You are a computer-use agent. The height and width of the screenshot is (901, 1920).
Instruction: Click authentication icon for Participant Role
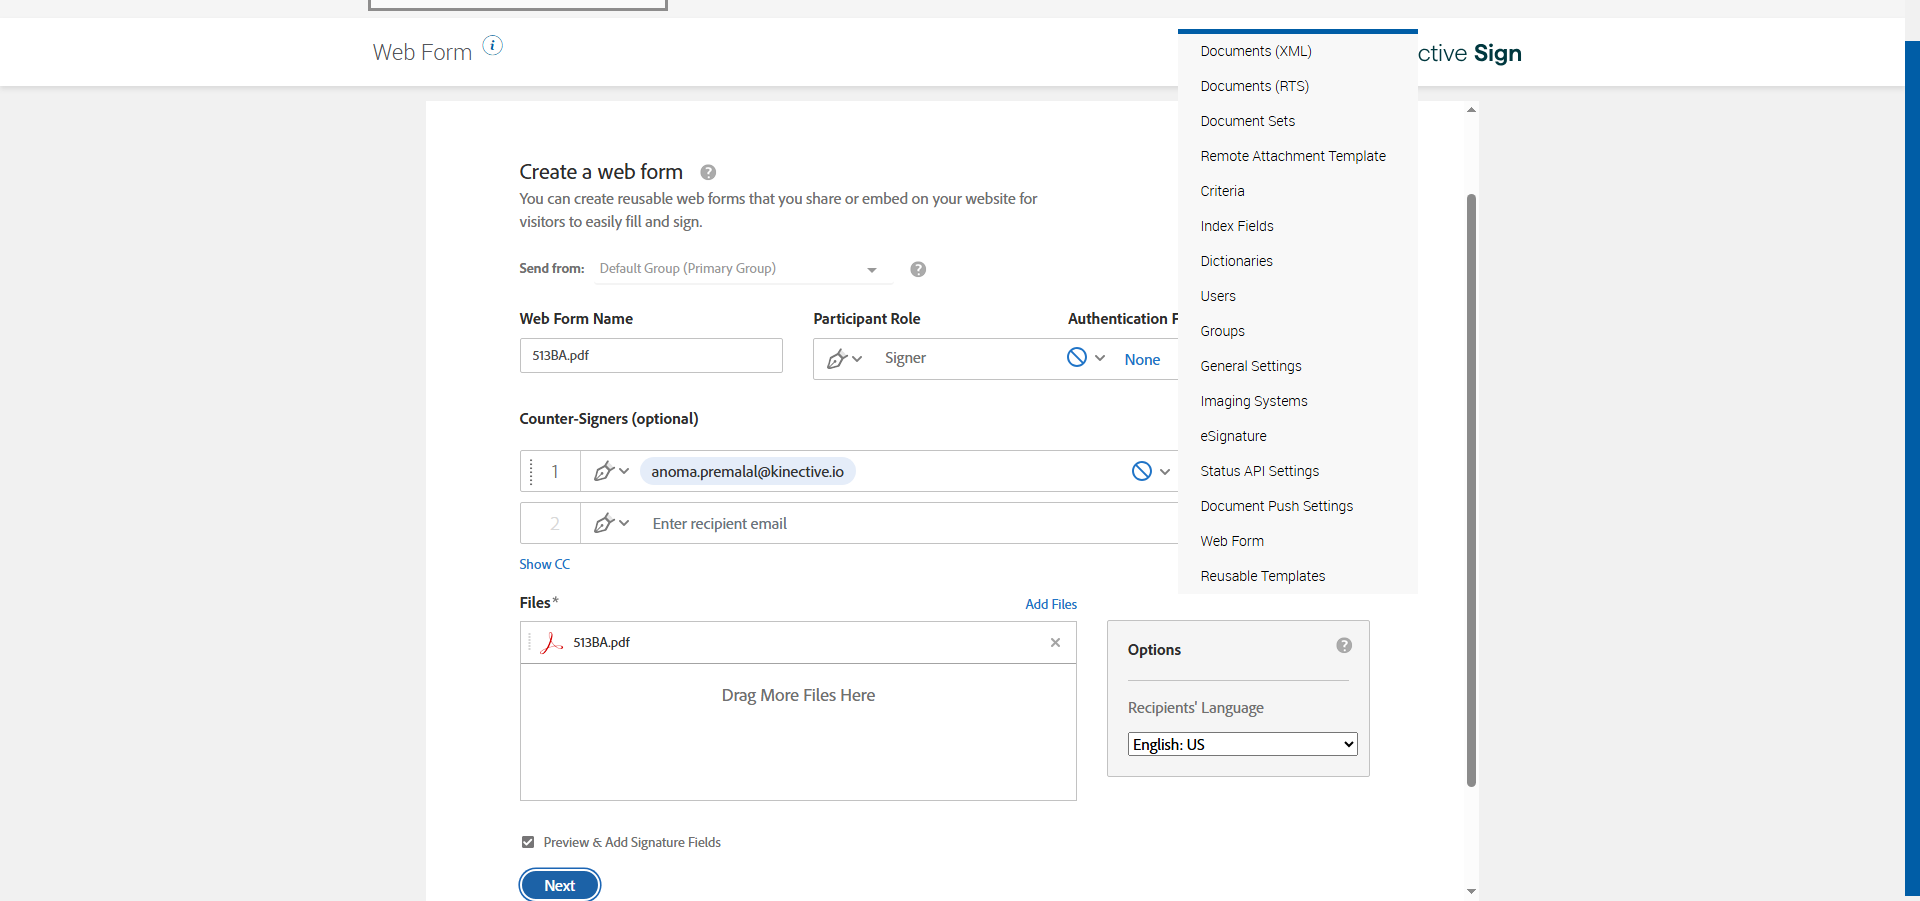coord(1077,358)
